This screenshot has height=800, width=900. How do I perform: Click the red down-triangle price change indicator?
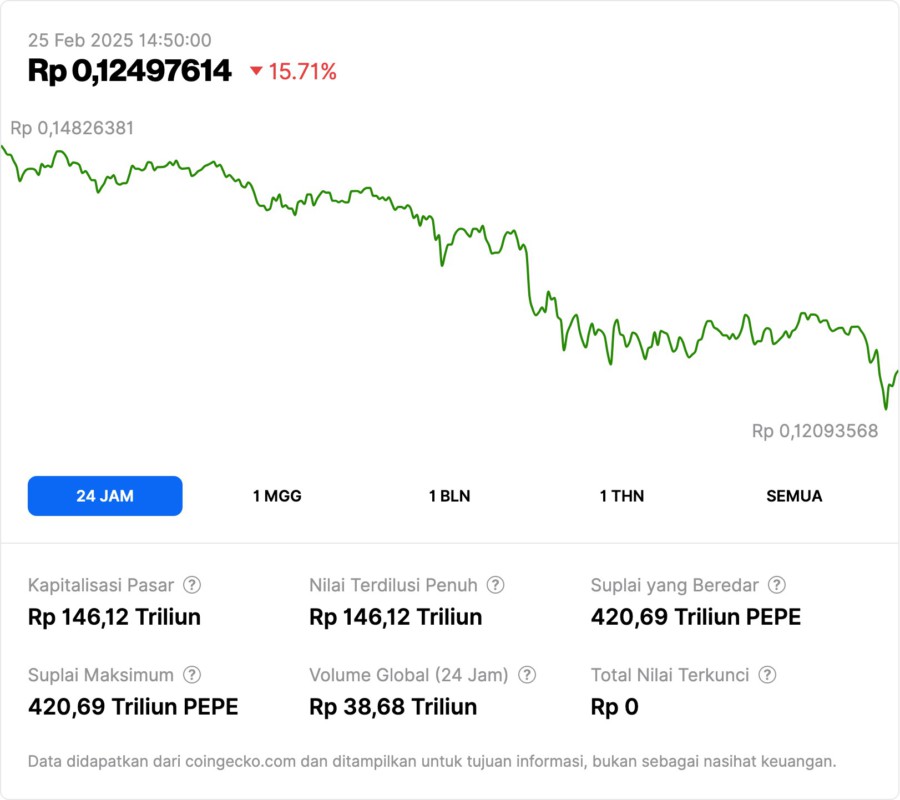[256, 71]
